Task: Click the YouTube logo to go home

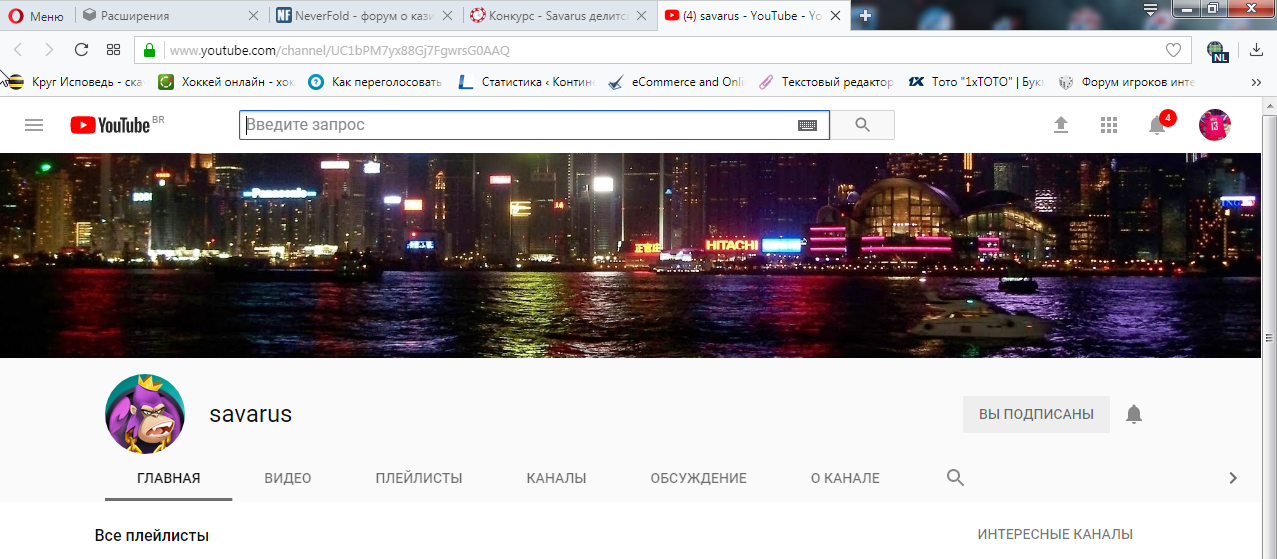Action: (x=110, y=125)
